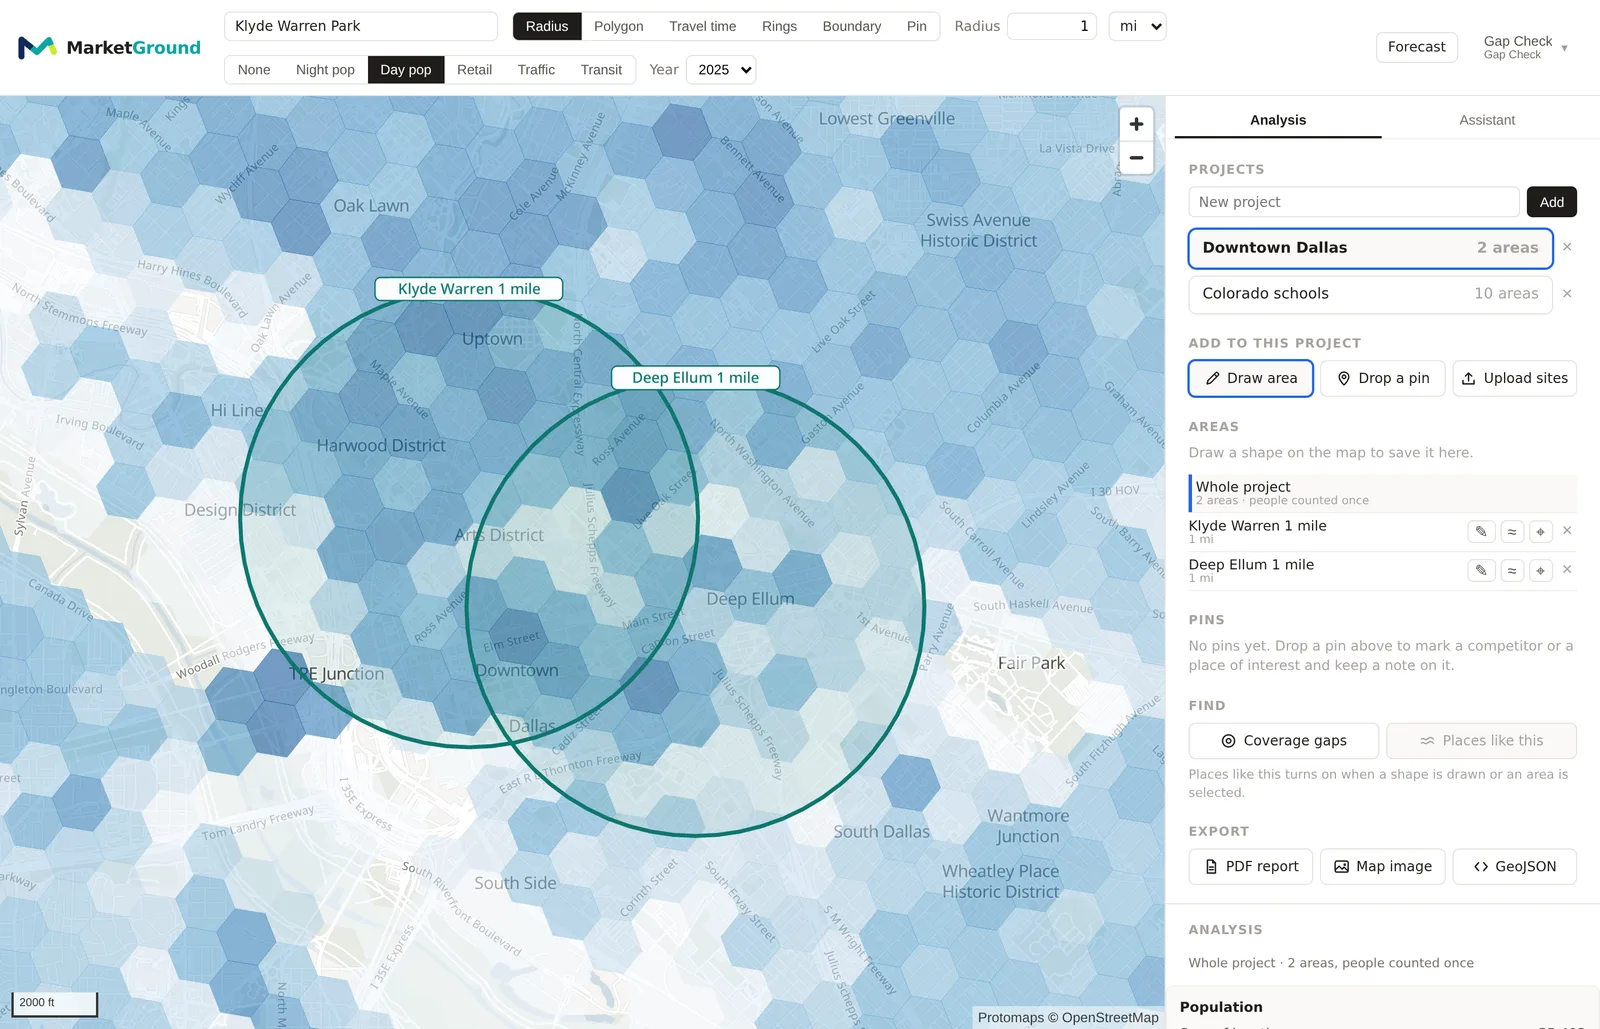Remove the Klyde Warren 1 mile area
Viewport: 1600px width, 1029px height.
[x=1567, y=531]
